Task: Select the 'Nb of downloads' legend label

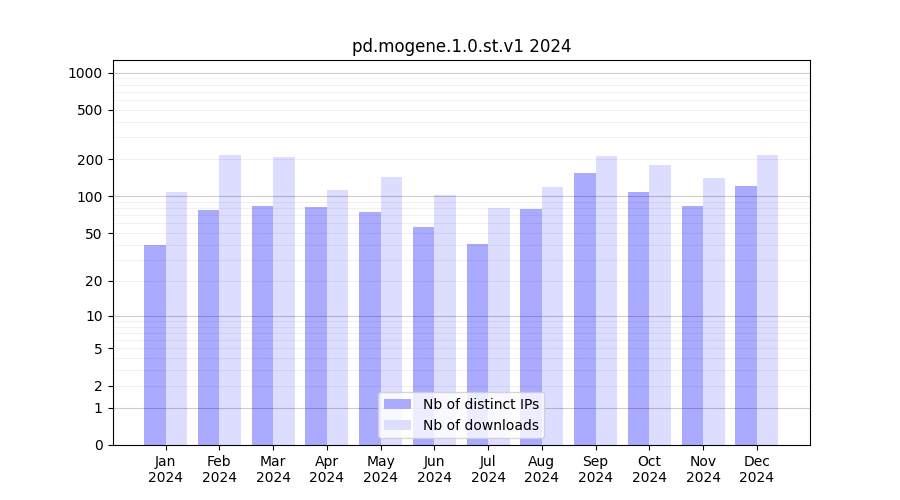Action: pos(480,425)
